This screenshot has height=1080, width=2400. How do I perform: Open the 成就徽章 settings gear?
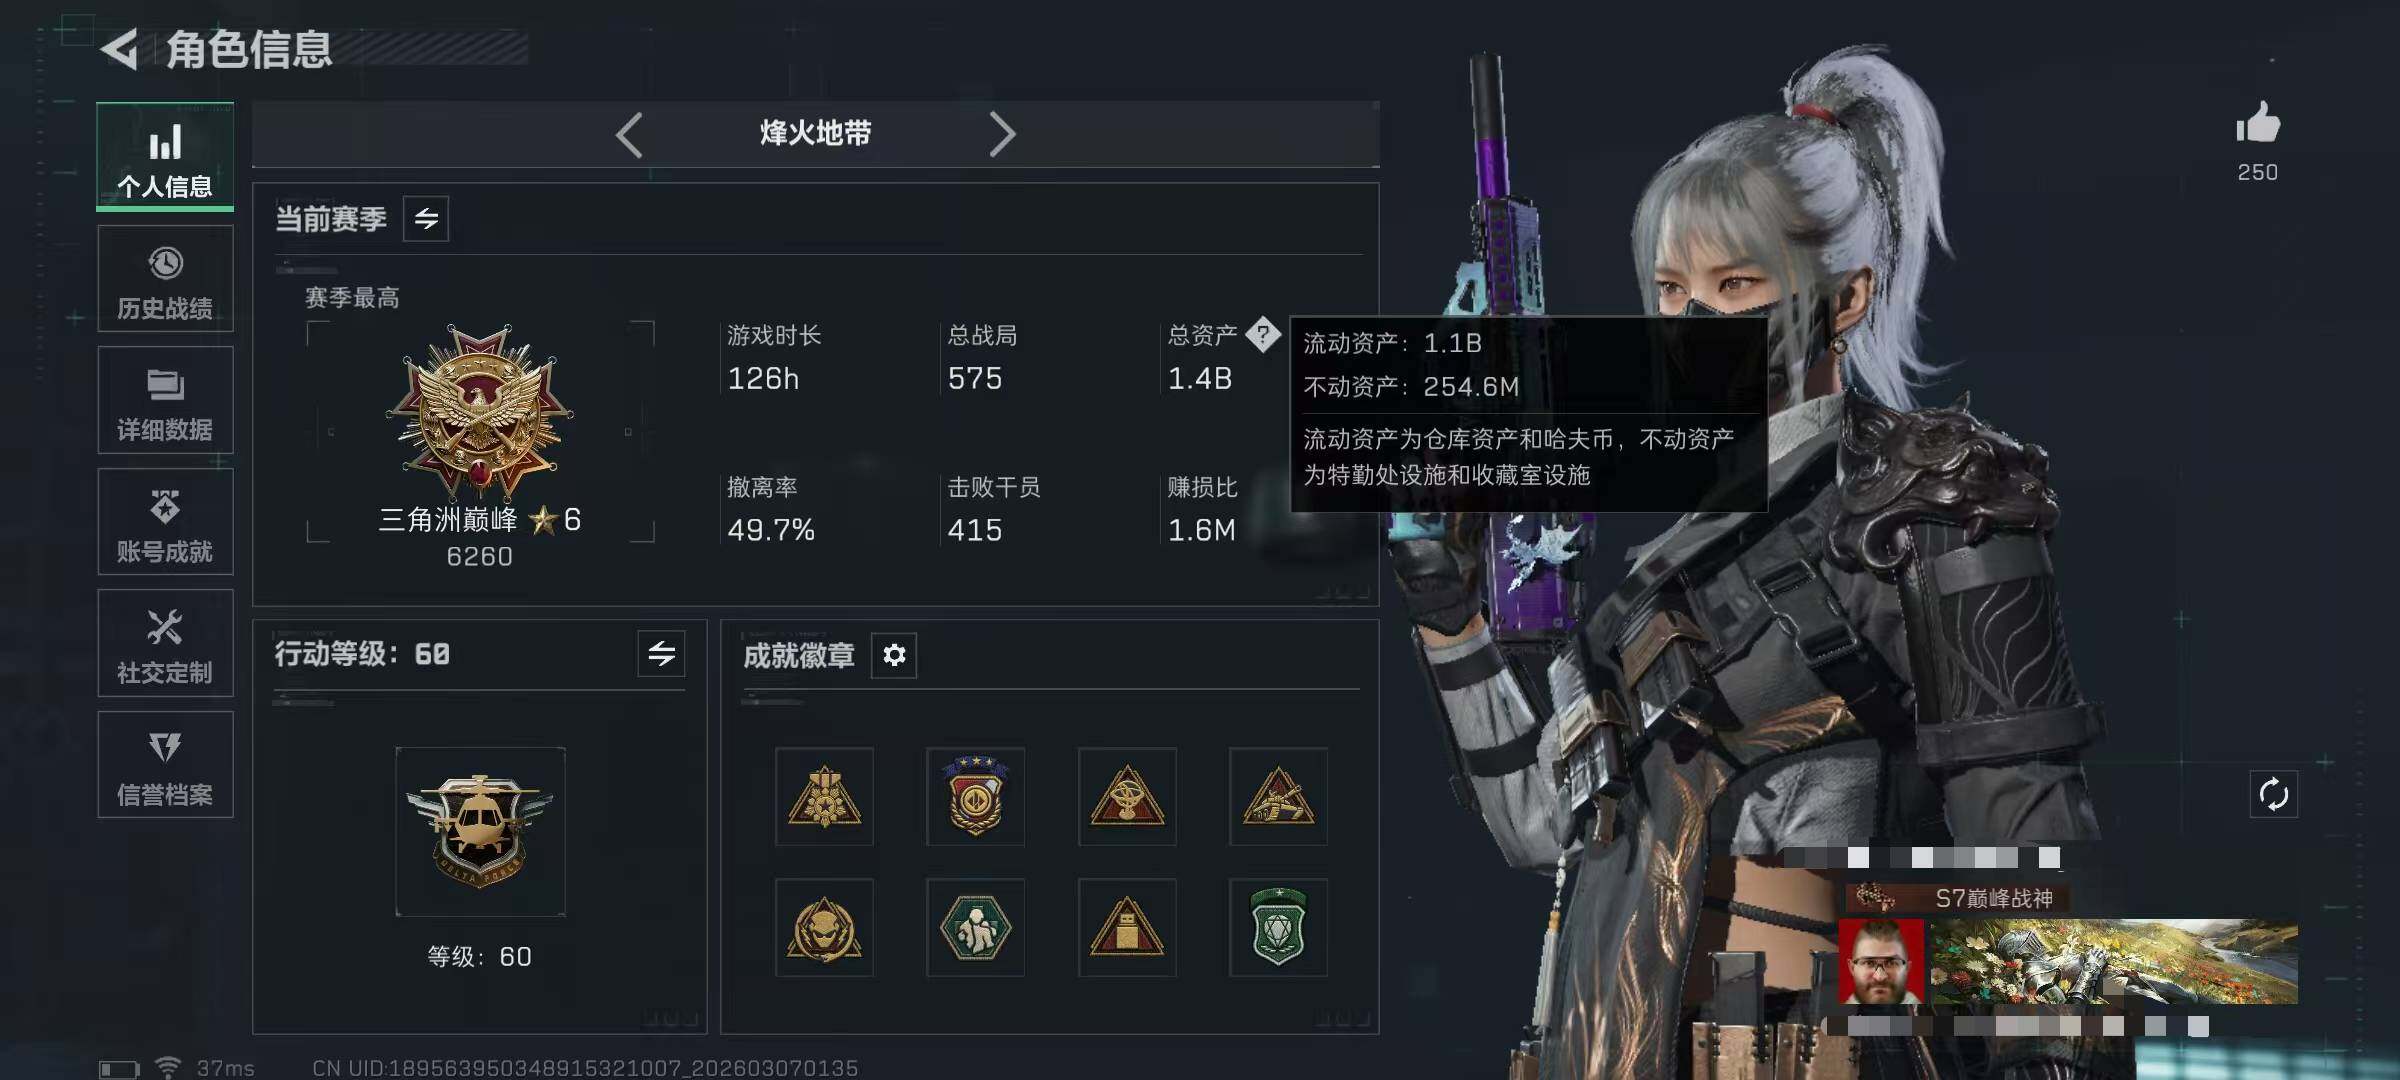(x=894, y=655)
